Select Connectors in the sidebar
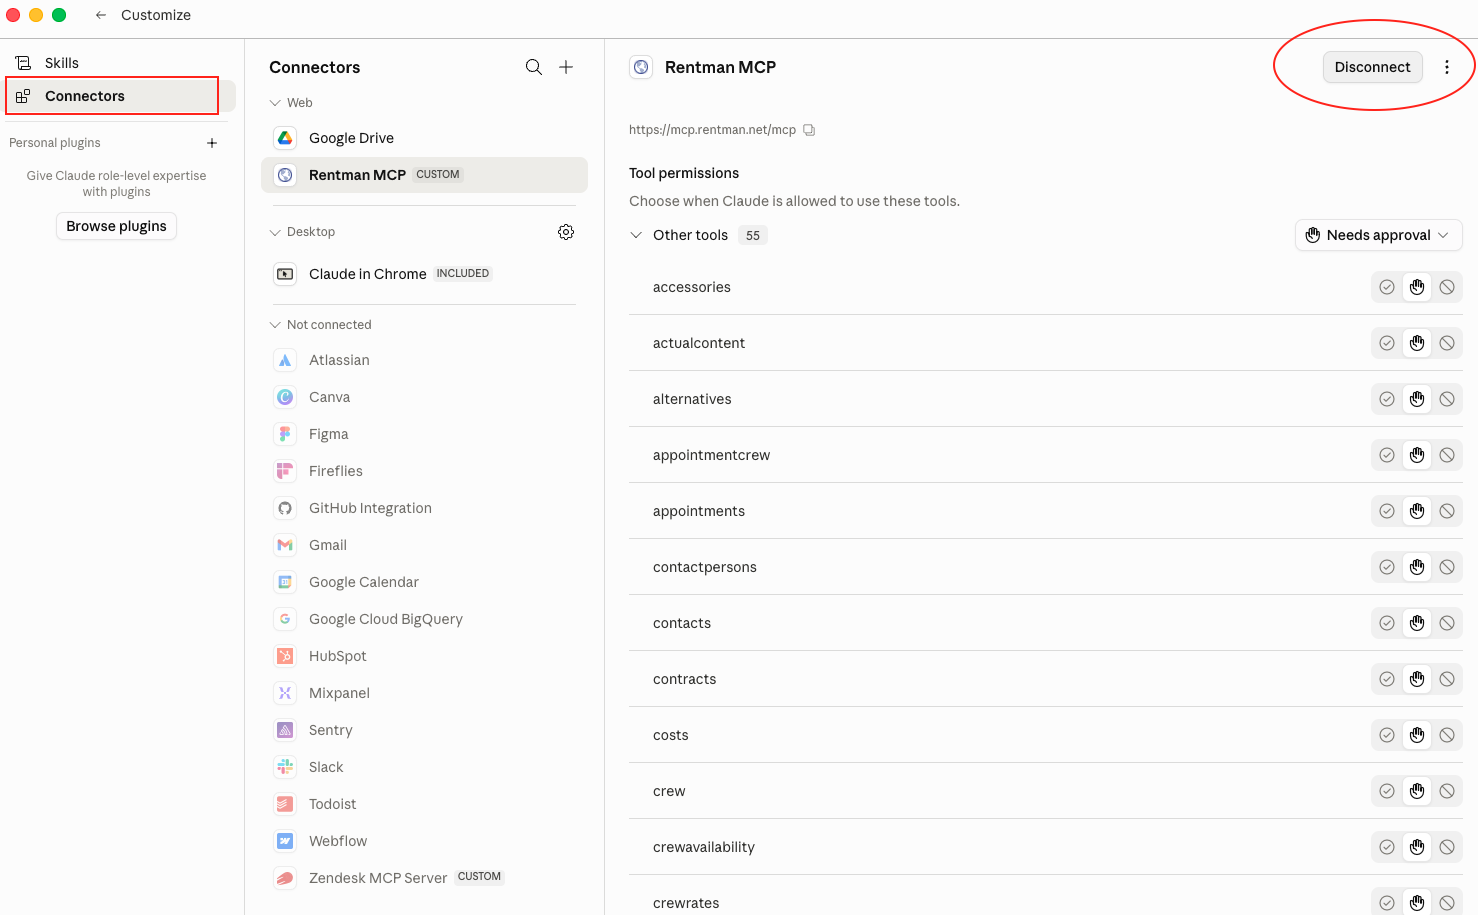The height and width of the screenshot is (915, 1478). tap(120, 96)
